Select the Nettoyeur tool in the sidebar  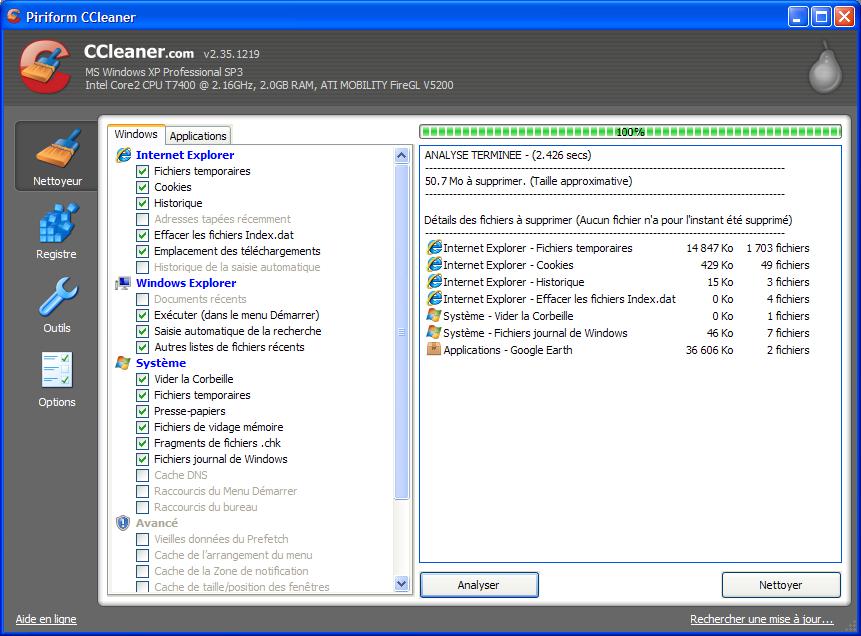coord(56,157)
